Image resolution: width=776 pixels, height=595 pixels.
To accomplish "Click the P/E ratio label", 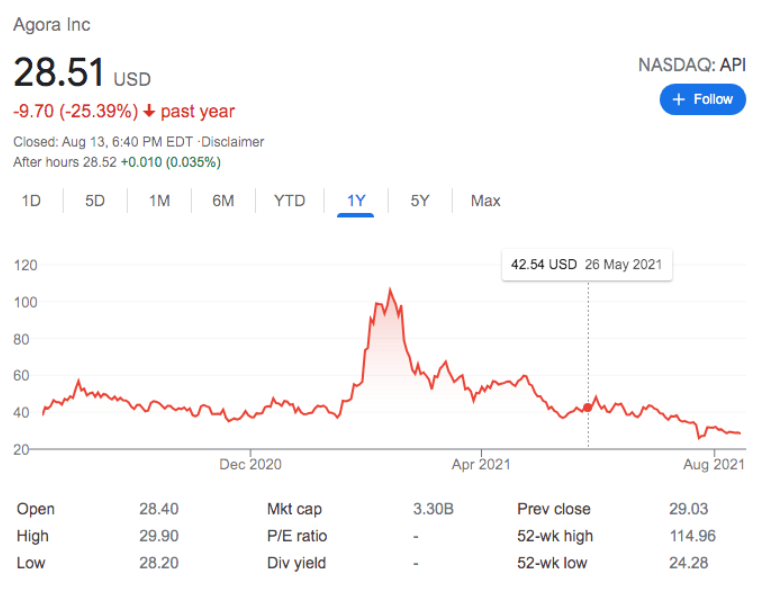I will (297, 536).
